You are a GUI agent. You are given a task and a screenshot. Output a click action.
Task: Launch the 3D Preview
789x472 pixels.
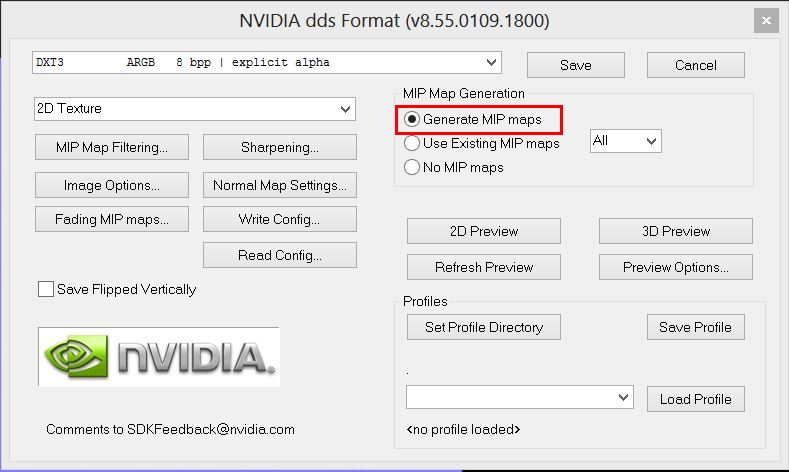tap(675, 231)
